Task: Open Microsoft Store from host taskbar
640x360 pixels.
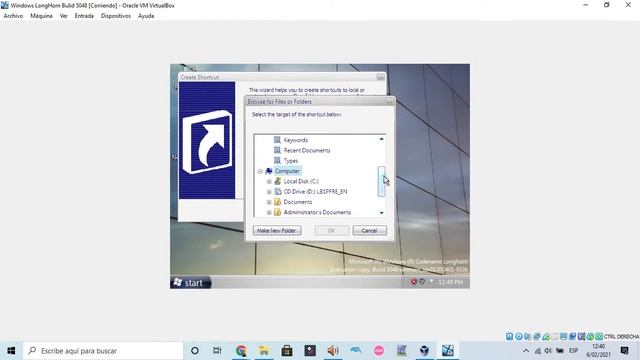Action: click(287, 351)
